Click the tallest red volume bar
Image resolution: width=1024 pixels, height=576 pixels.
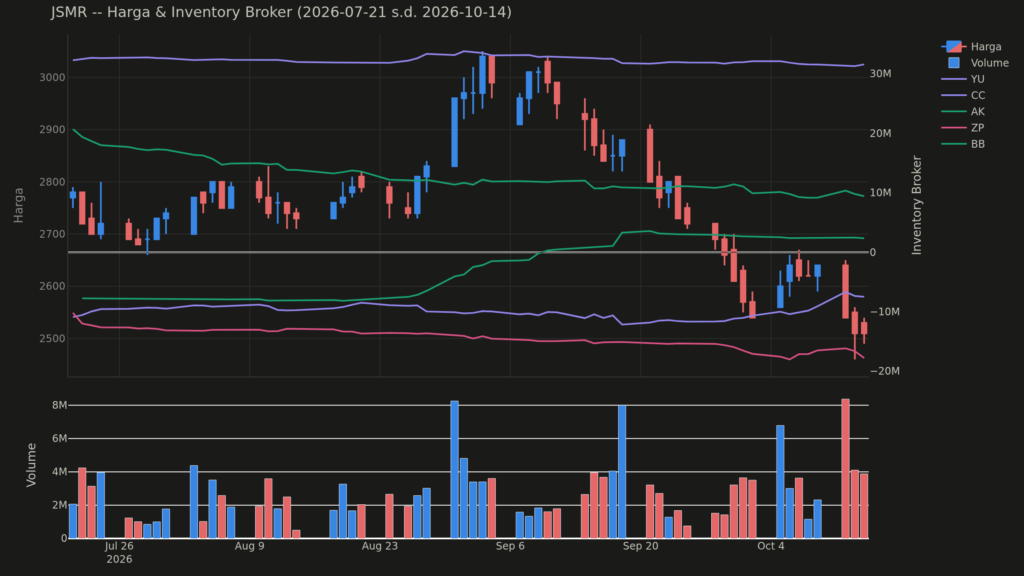[x=846, y=468]
